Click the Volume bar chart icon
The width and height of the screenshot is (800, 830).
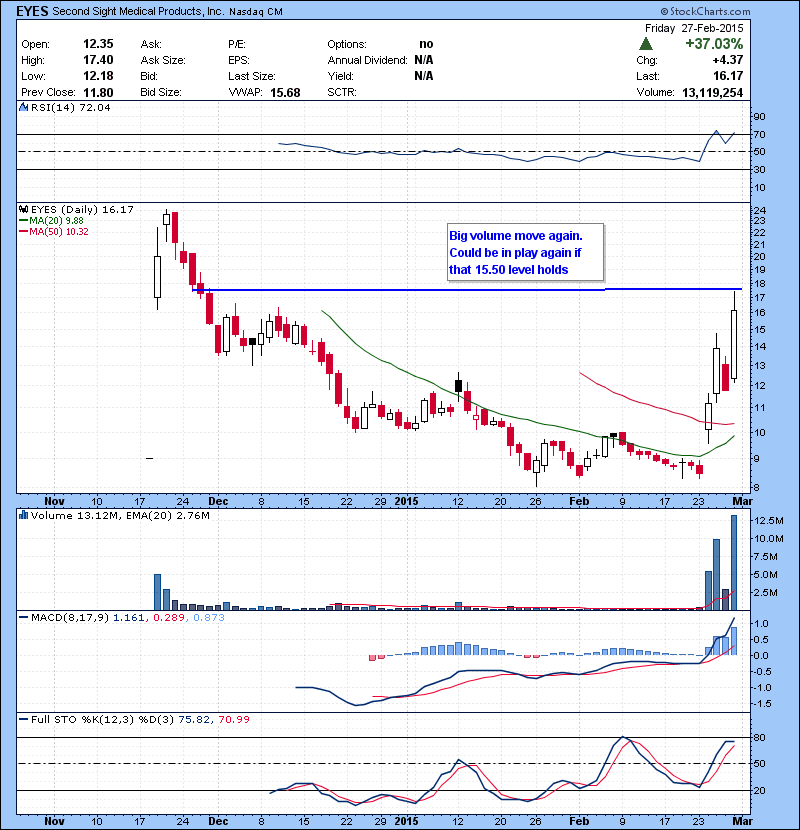(23, 515)
